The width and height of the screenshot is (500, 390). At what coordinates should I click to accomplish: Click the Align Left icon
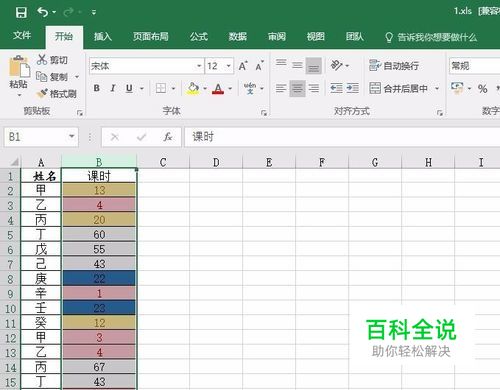point(281,88)
